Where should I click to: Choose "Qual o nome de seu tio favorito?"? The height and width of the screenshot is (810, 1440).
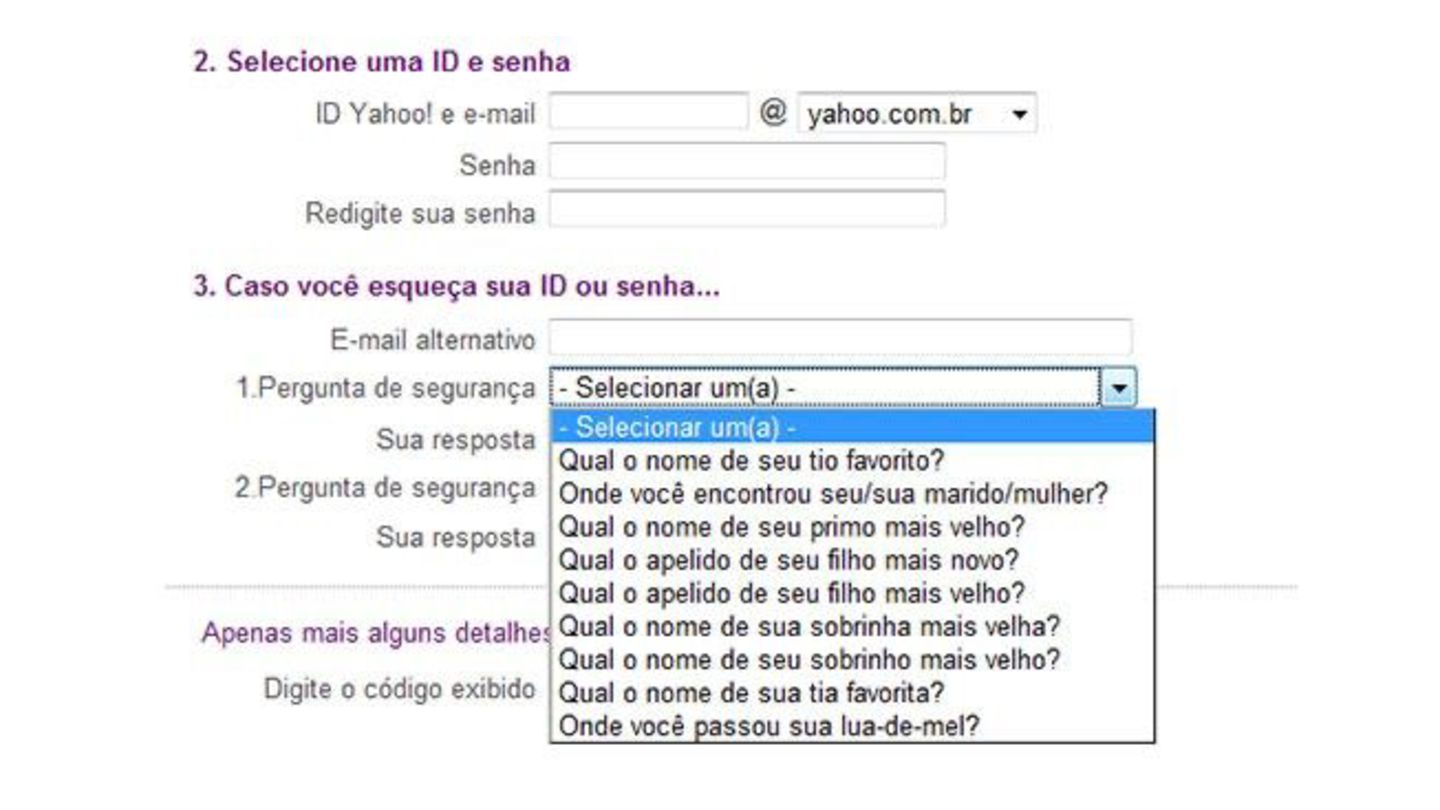[751, 460]
